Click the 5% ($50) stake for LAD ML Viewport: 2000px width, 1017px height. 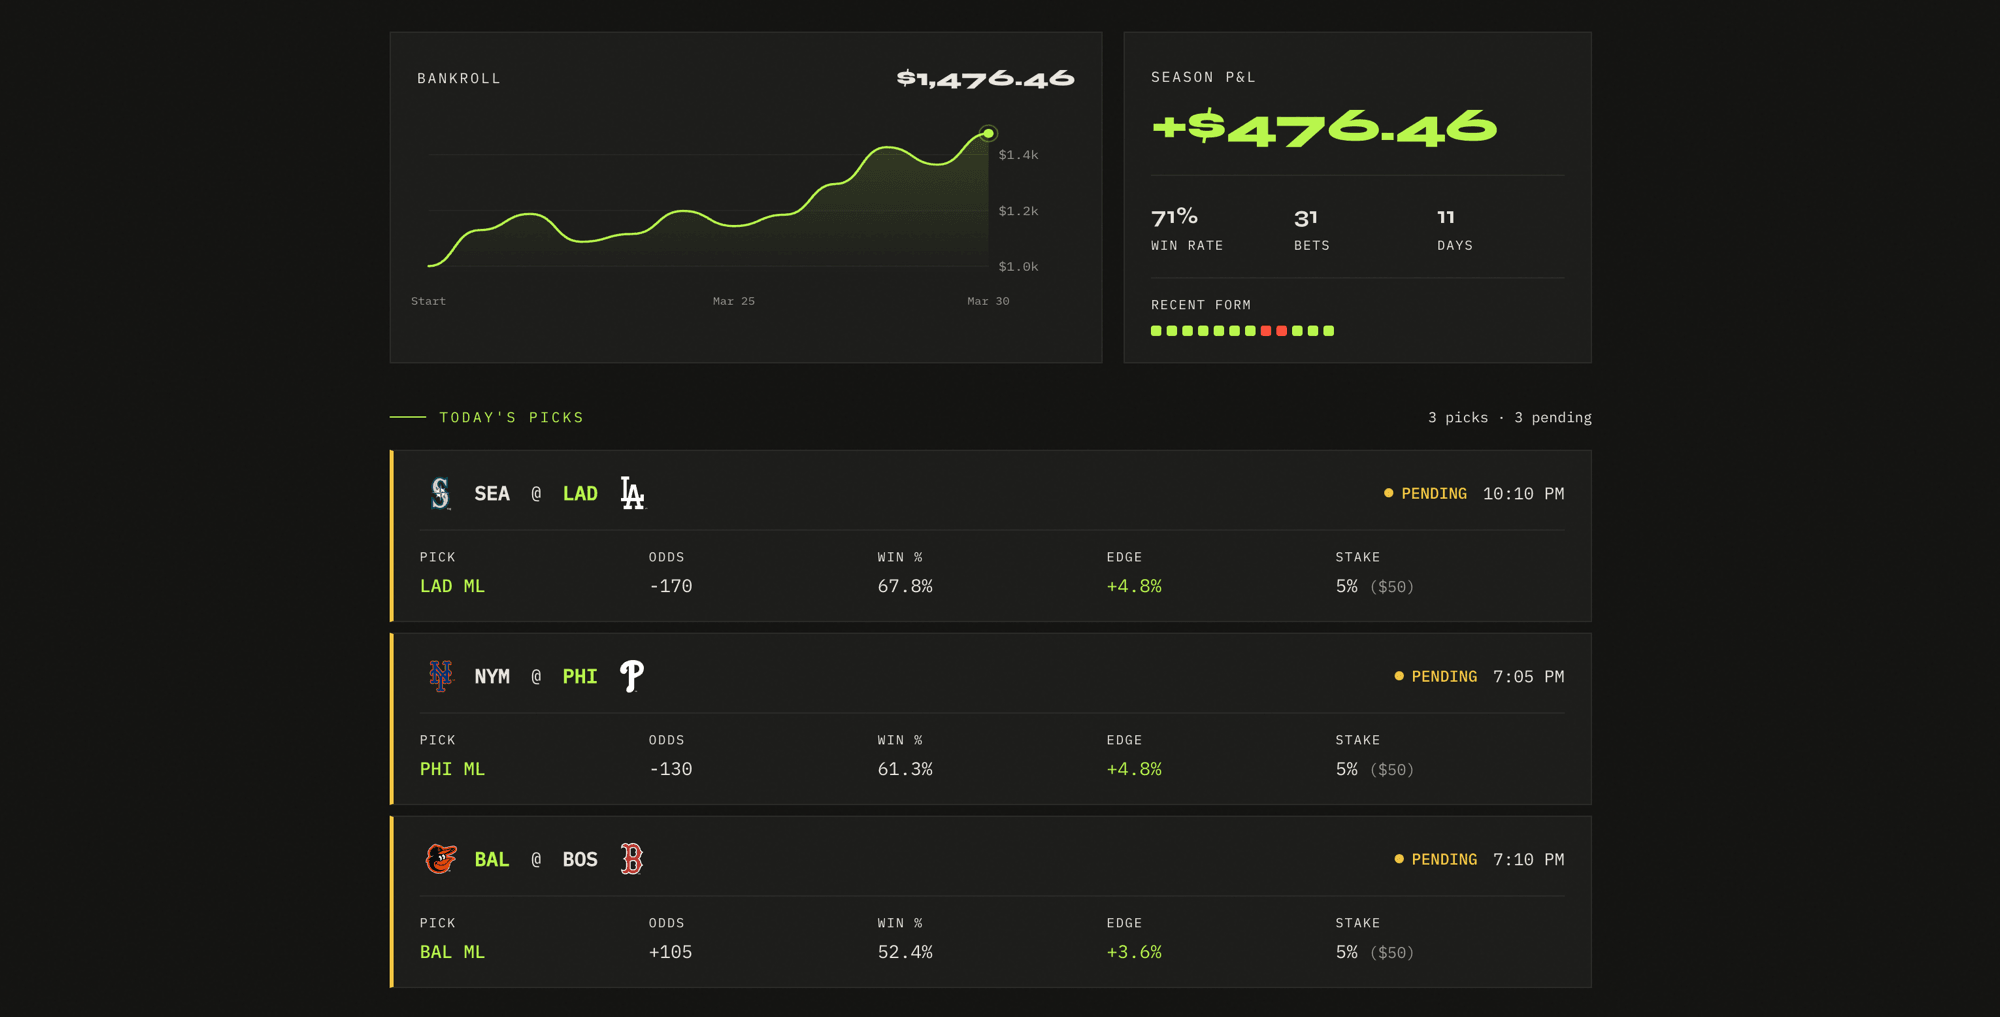click(1375, 586)
